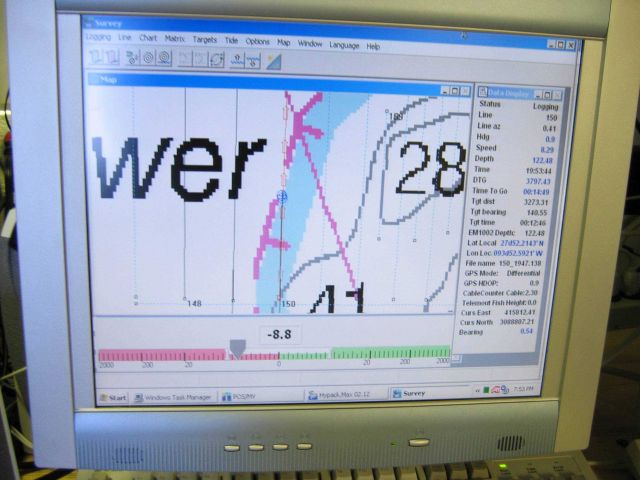The image size is (640, 480).
Task: Click the Map window title bar
Action: (261, 83)
